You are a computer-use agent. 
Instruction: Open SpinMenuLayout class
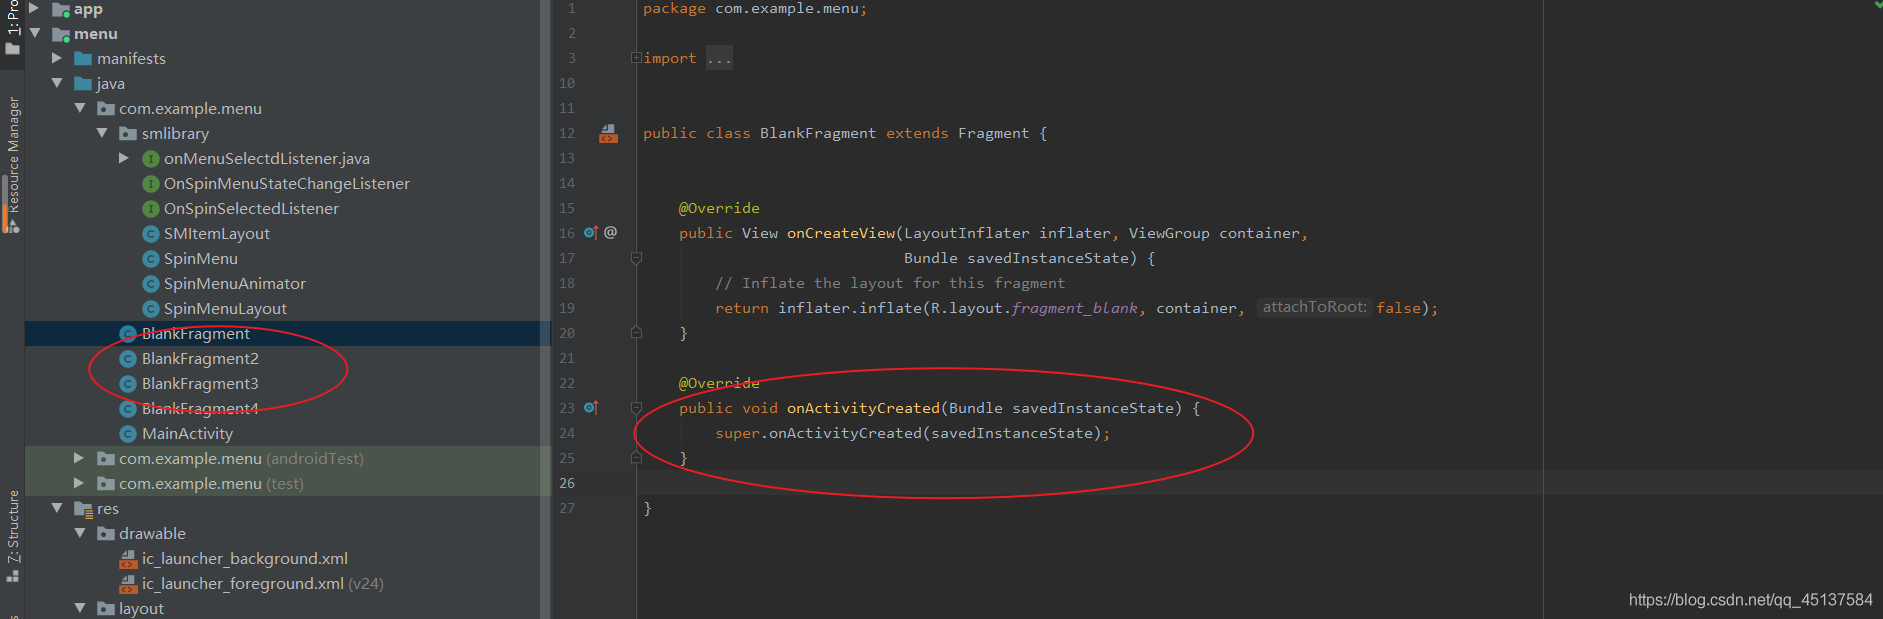coord(225,308)
